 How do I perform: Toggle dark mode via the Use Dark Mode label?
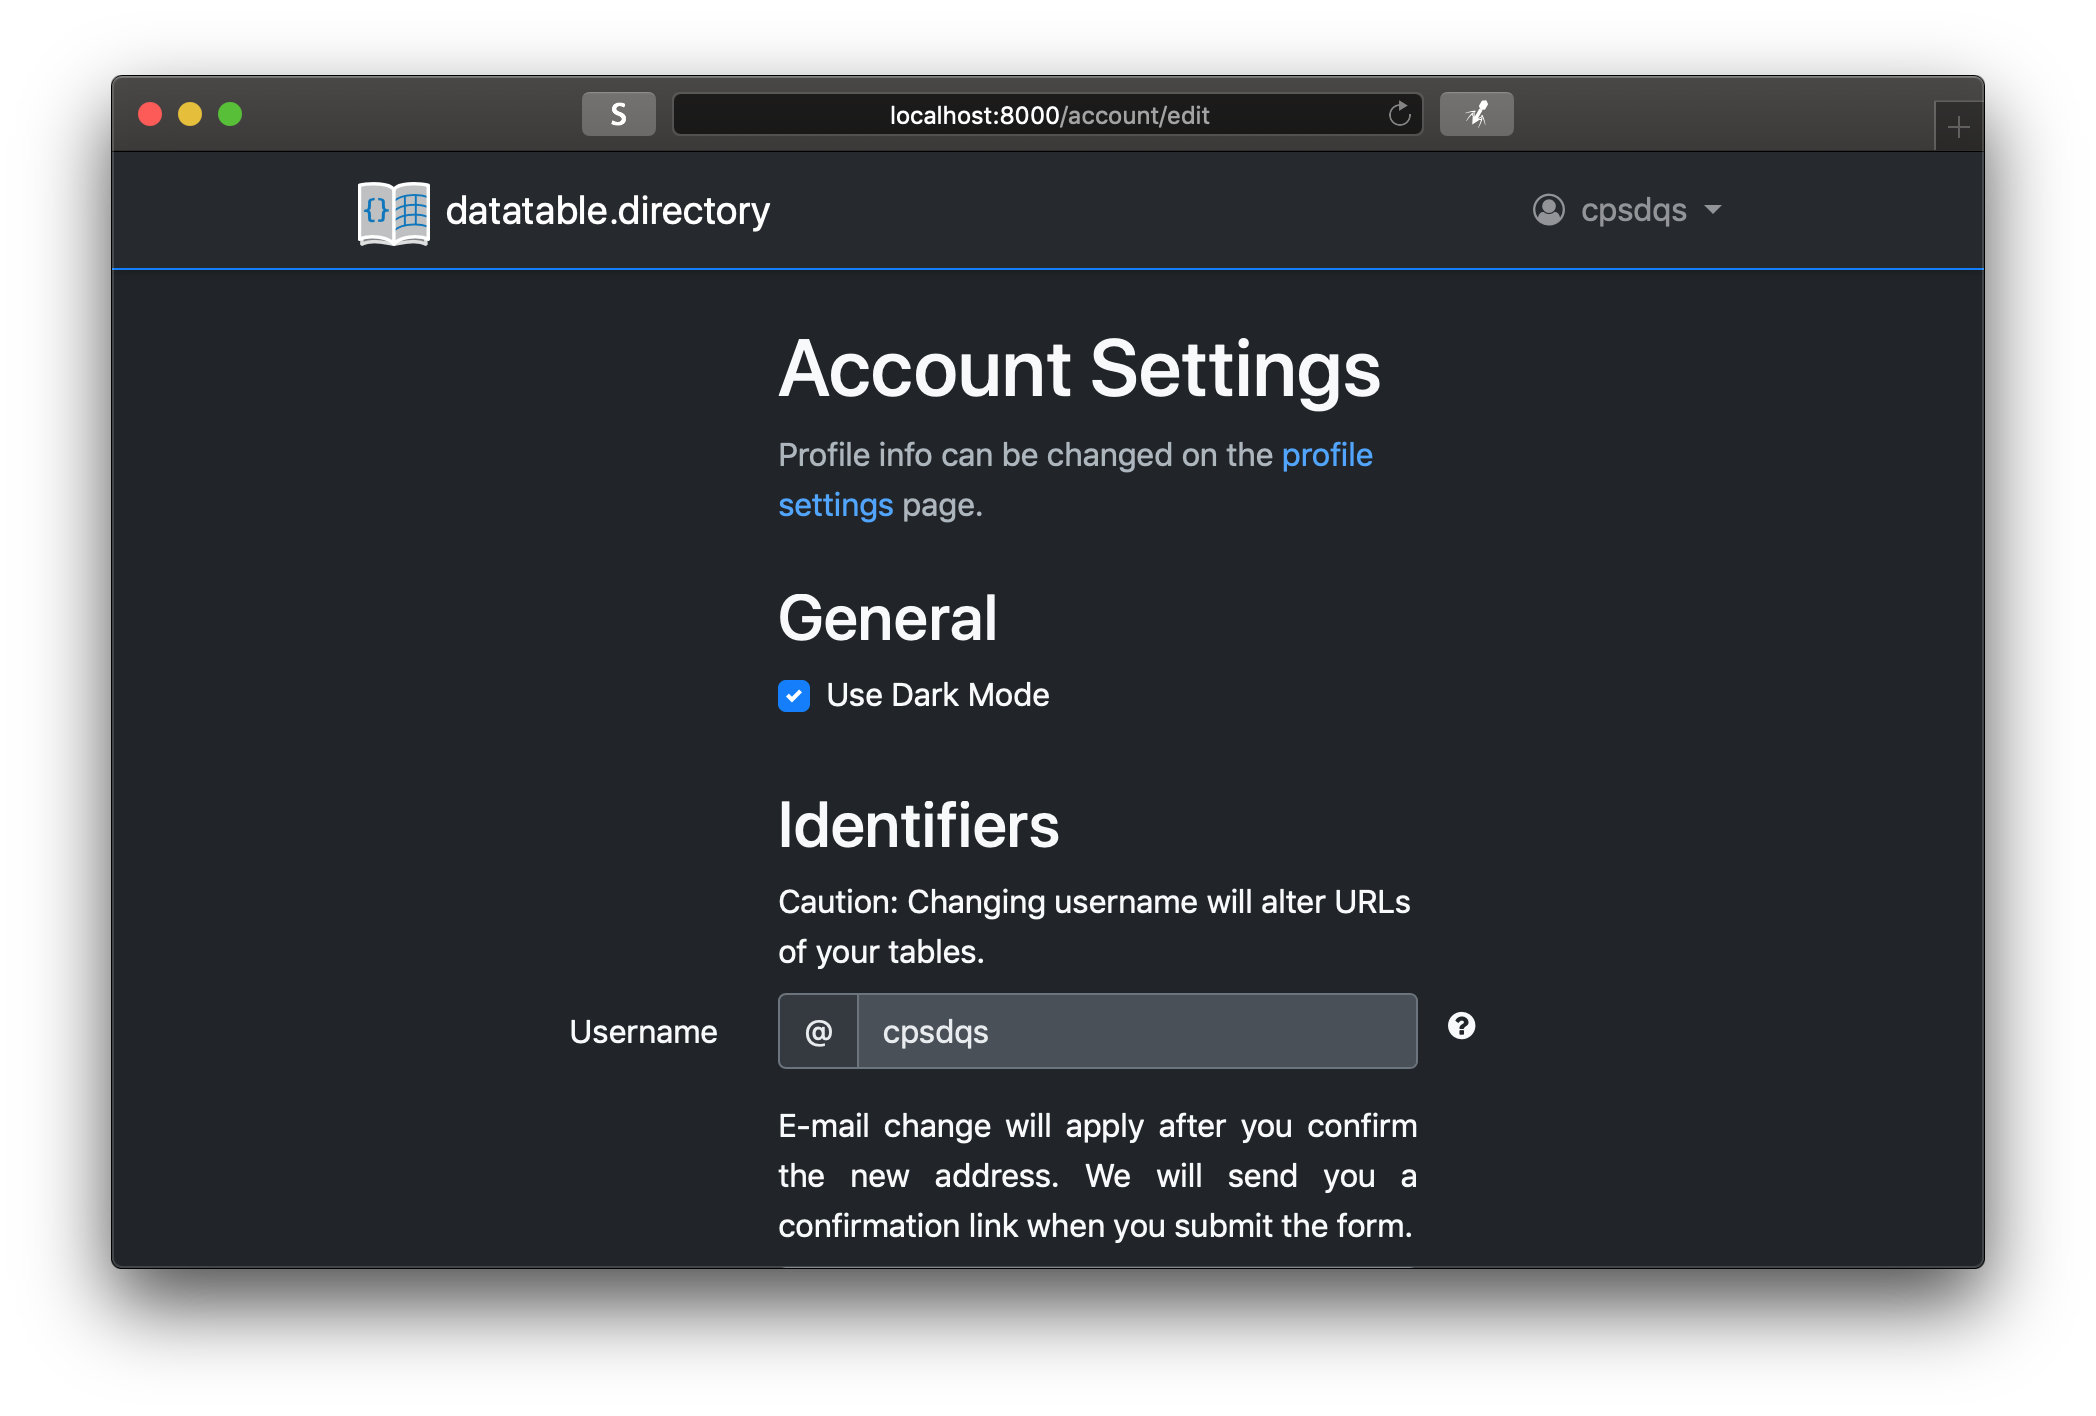937,696
